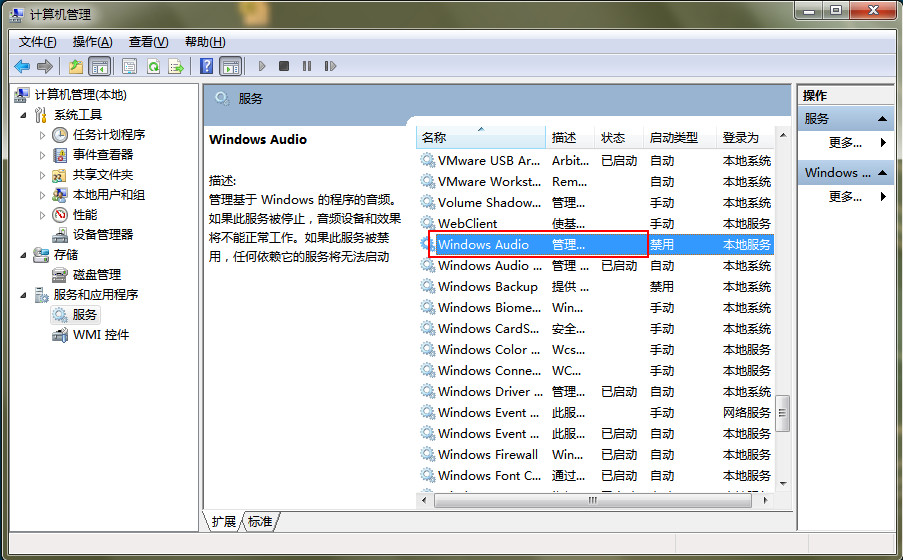Select the Windows Backup service row
The image size is (903, 560).
(x=595, y=286)
